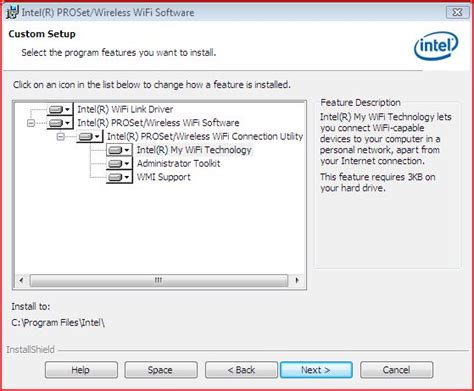Open install dropdown for WiFi Connection Utility
Viewport: 474px width, 391px height.
[89, 136]
